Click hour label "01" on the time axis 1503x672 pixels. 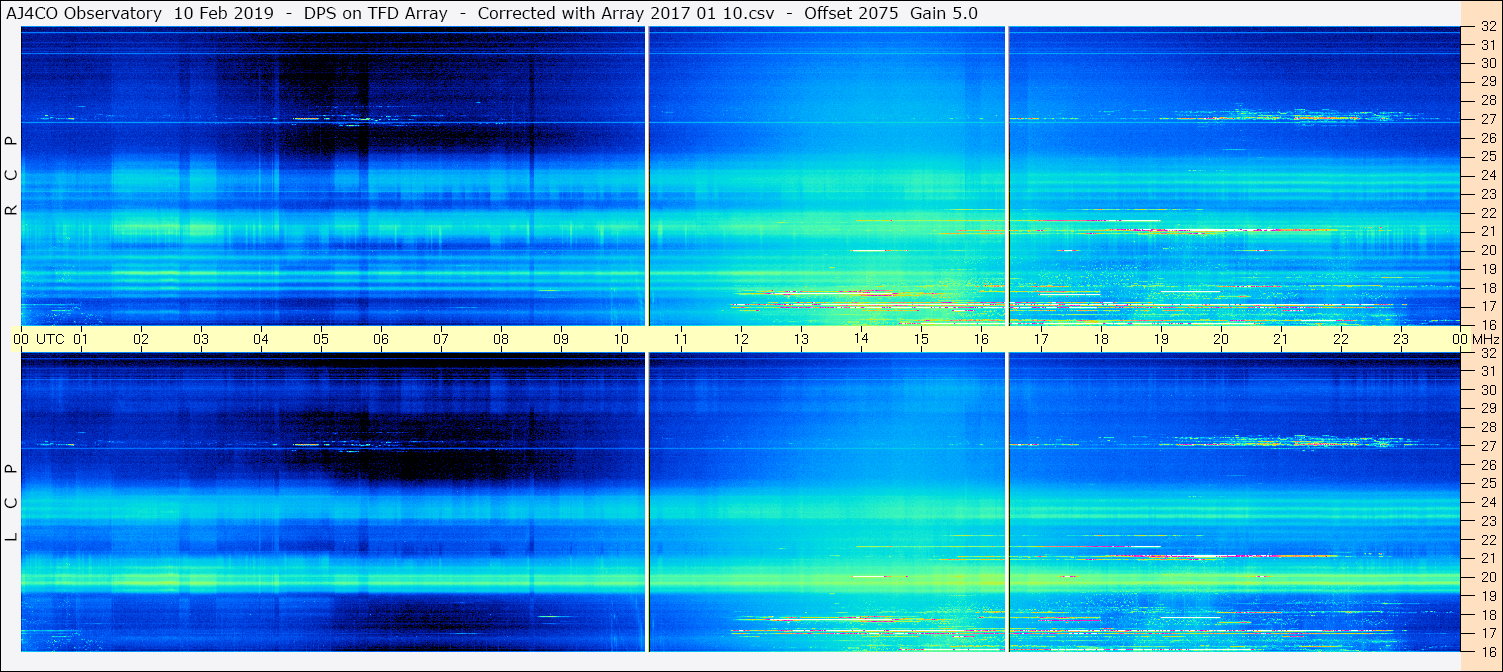[81, 339]
